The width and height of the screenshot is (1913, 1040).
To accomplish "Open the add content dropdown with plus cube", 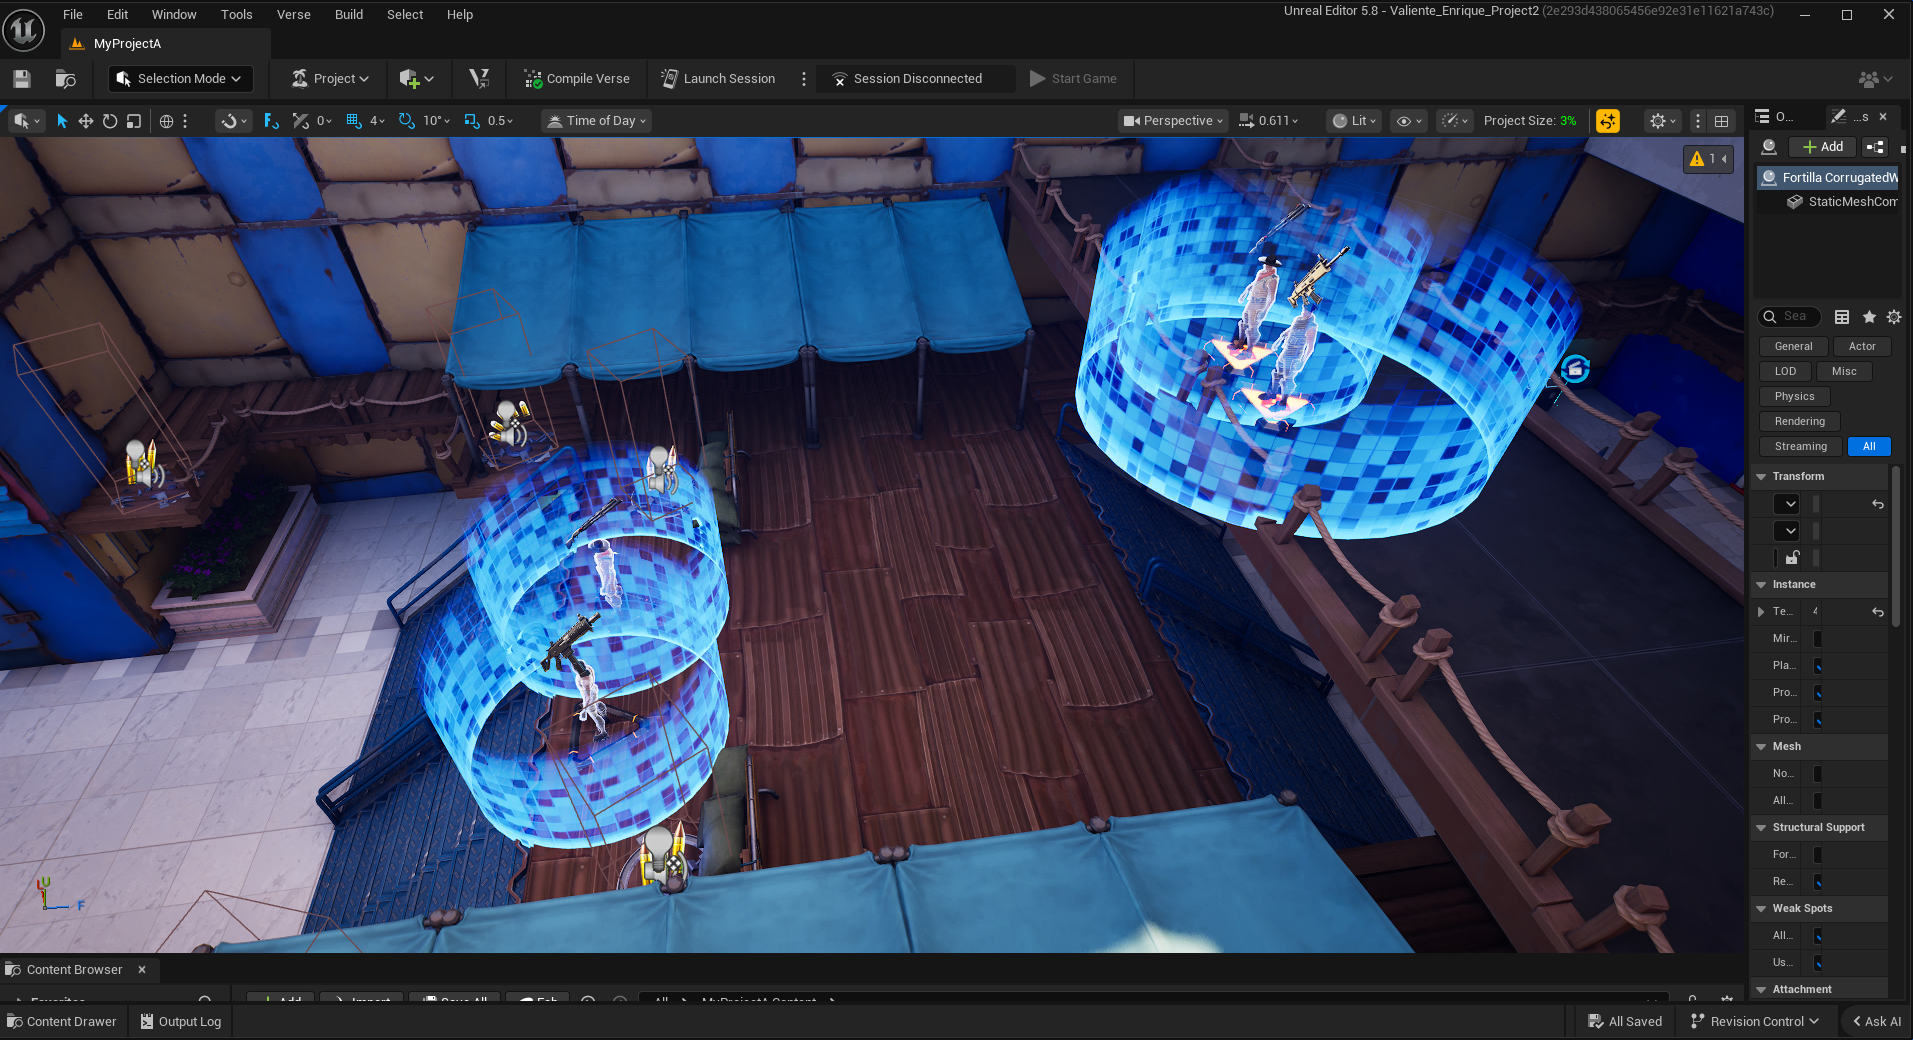I will click(x=416, y=79).
